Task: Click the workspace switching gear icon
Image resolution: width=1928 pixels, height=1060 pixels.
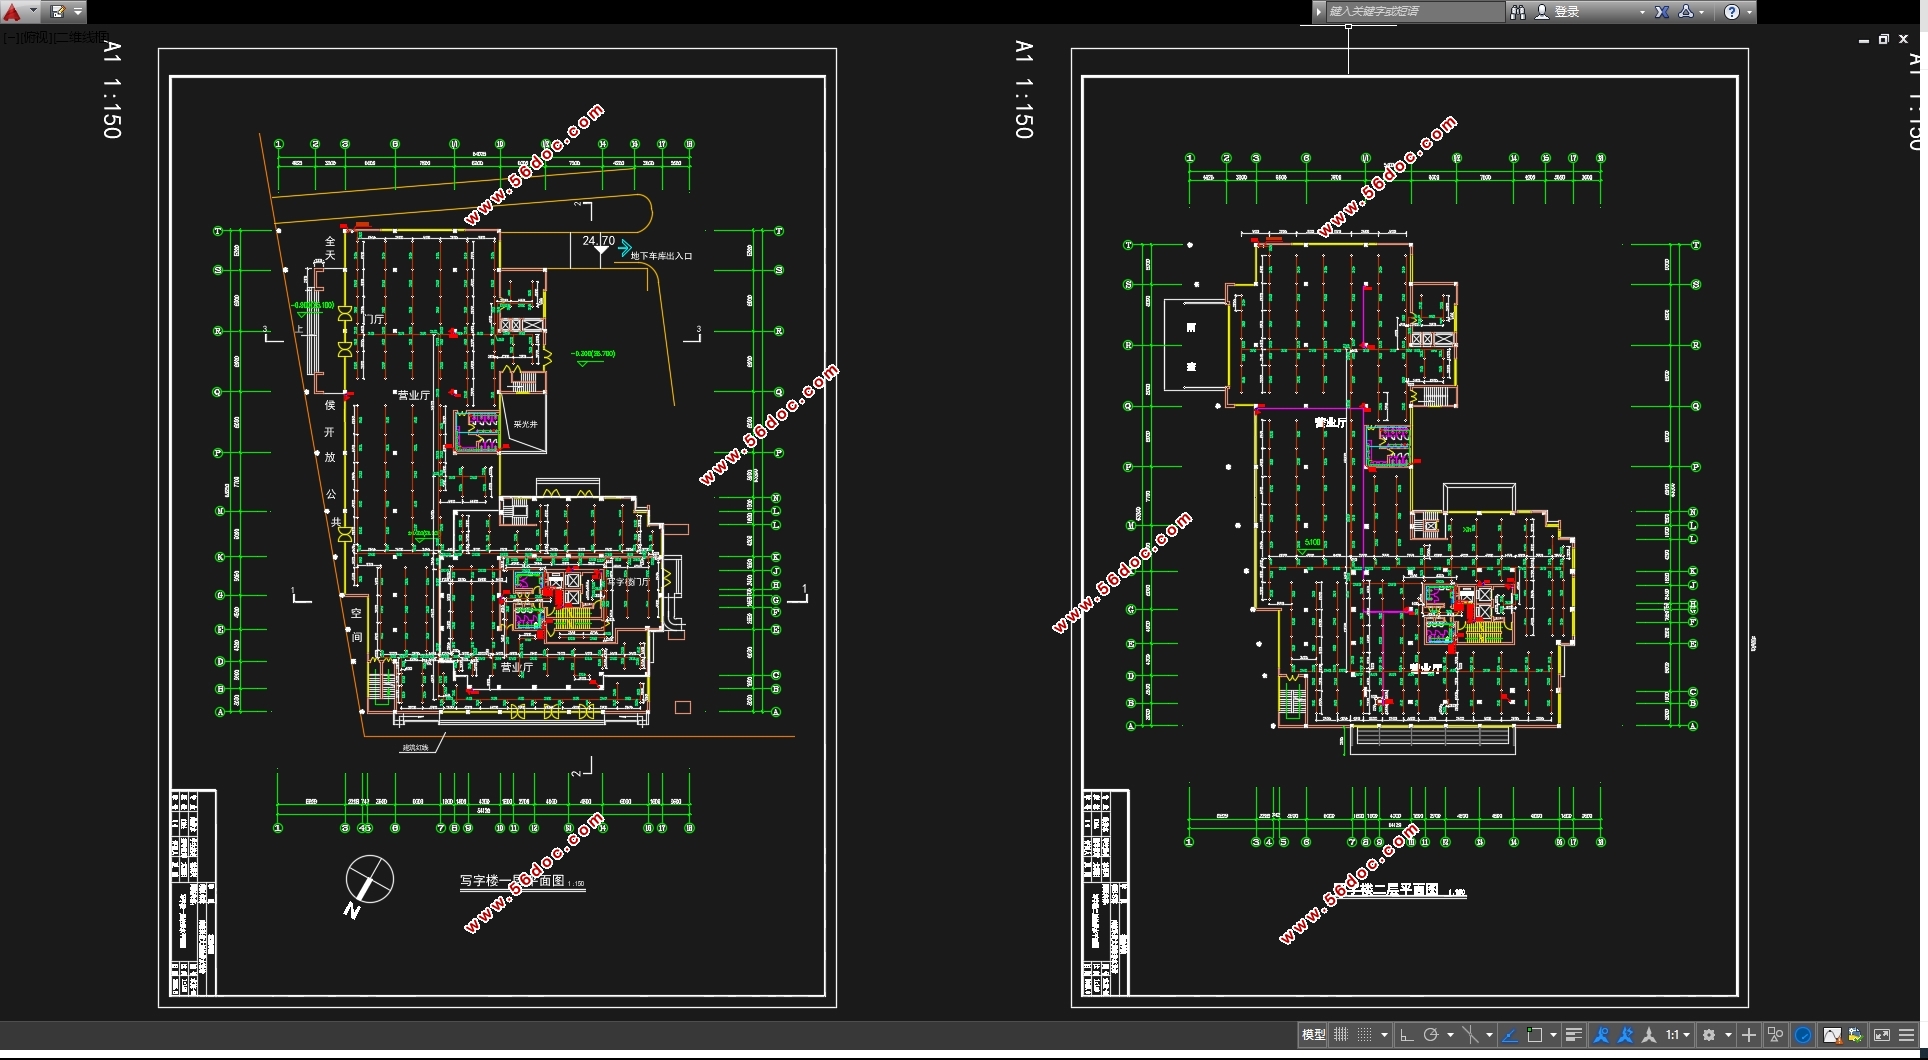Action: tap(1709, 1035)
